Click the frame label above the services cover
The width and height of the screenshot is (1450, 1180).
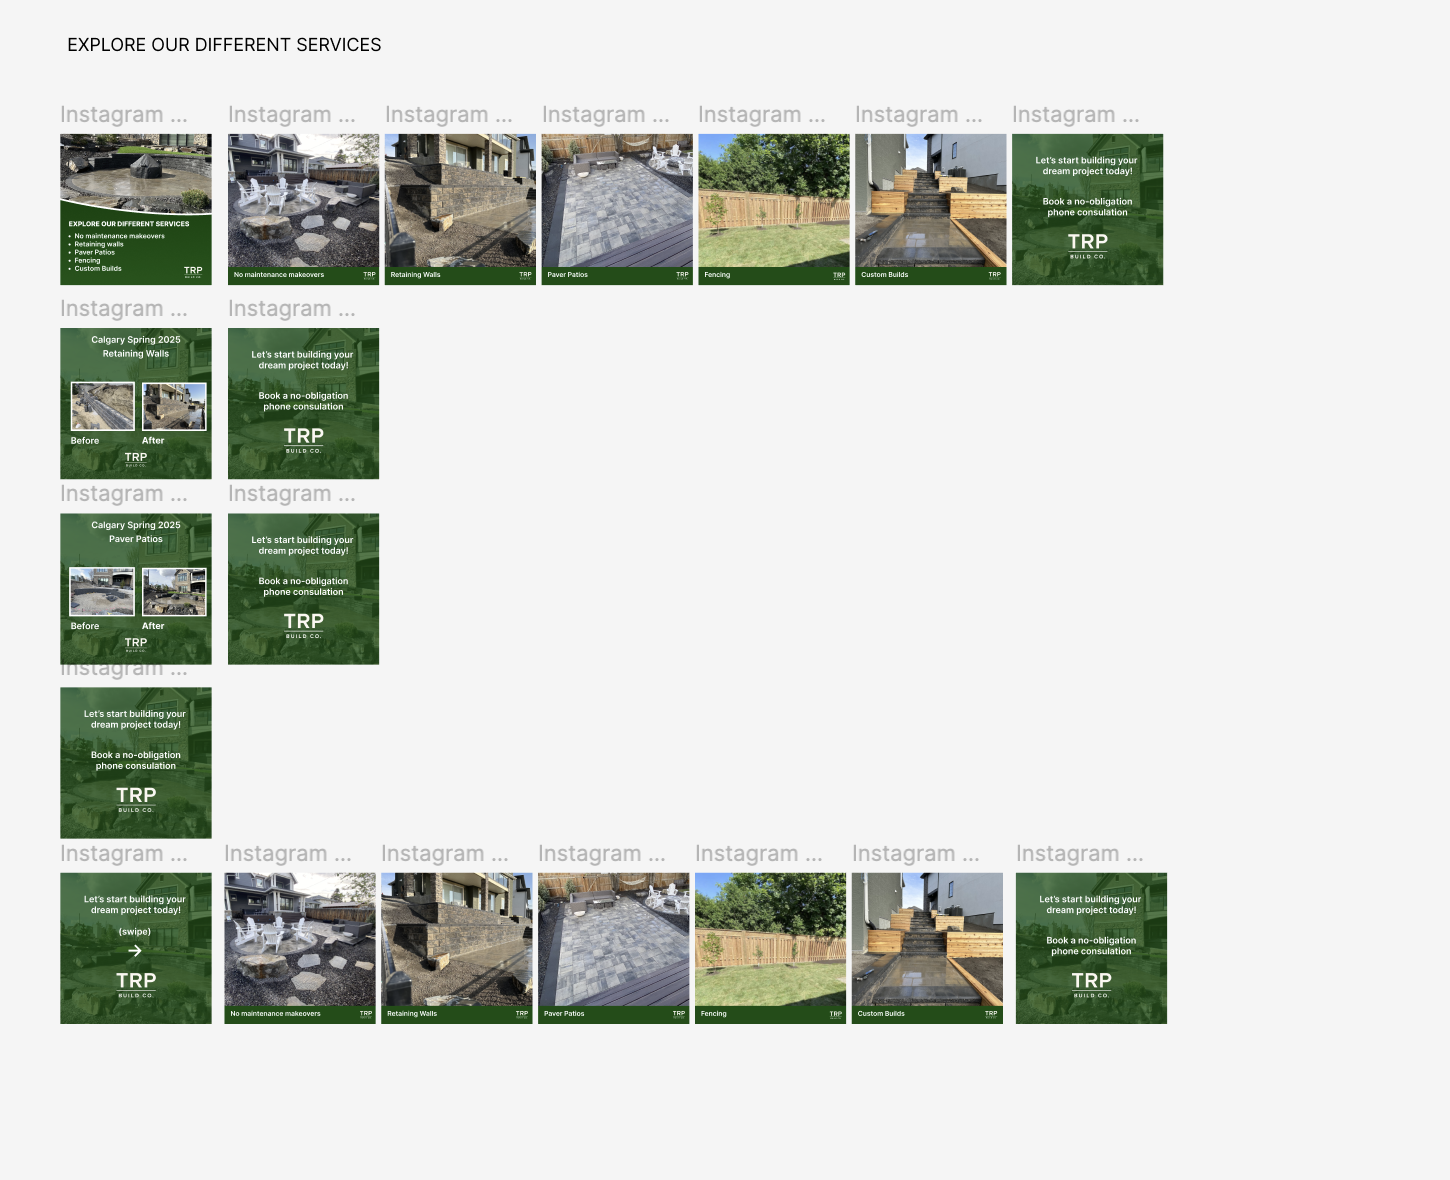click(x=123, y=115)
